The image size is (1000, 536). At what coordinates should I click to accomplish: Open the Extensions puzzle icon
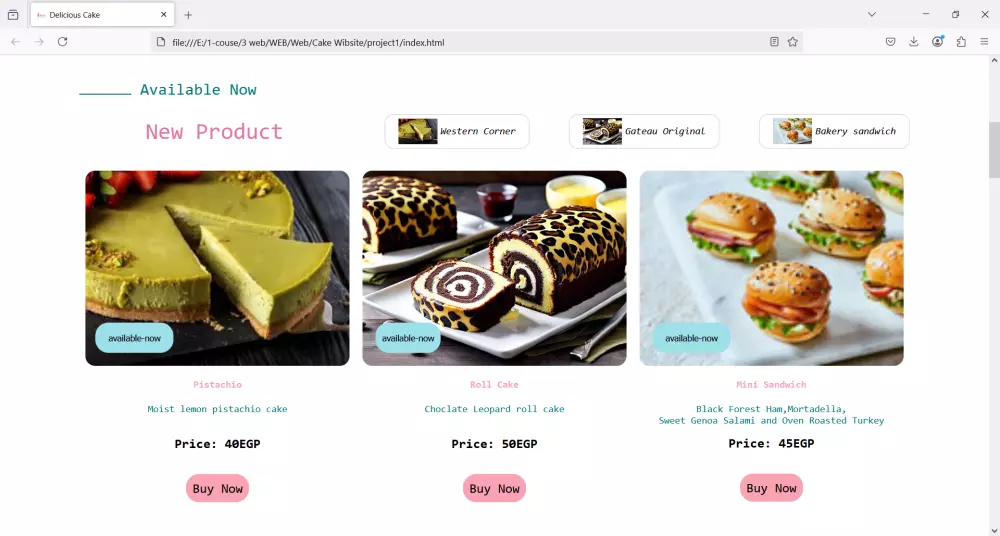pos(961,41)
